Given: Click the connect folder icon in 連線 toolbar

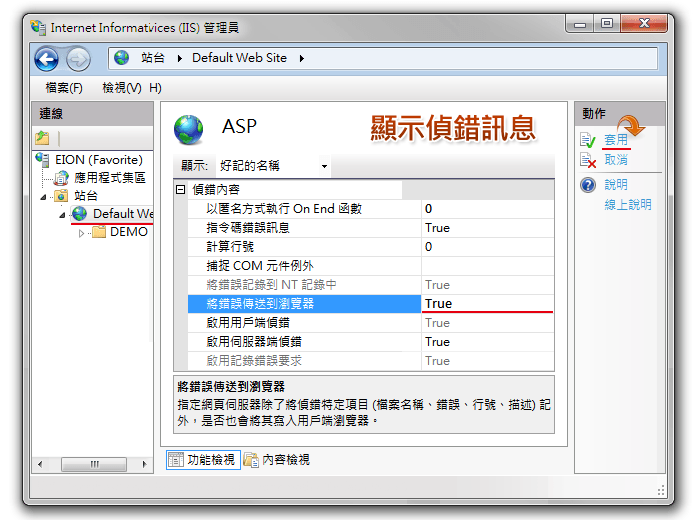Looking at the screenshot, I should tap(42, 138).
